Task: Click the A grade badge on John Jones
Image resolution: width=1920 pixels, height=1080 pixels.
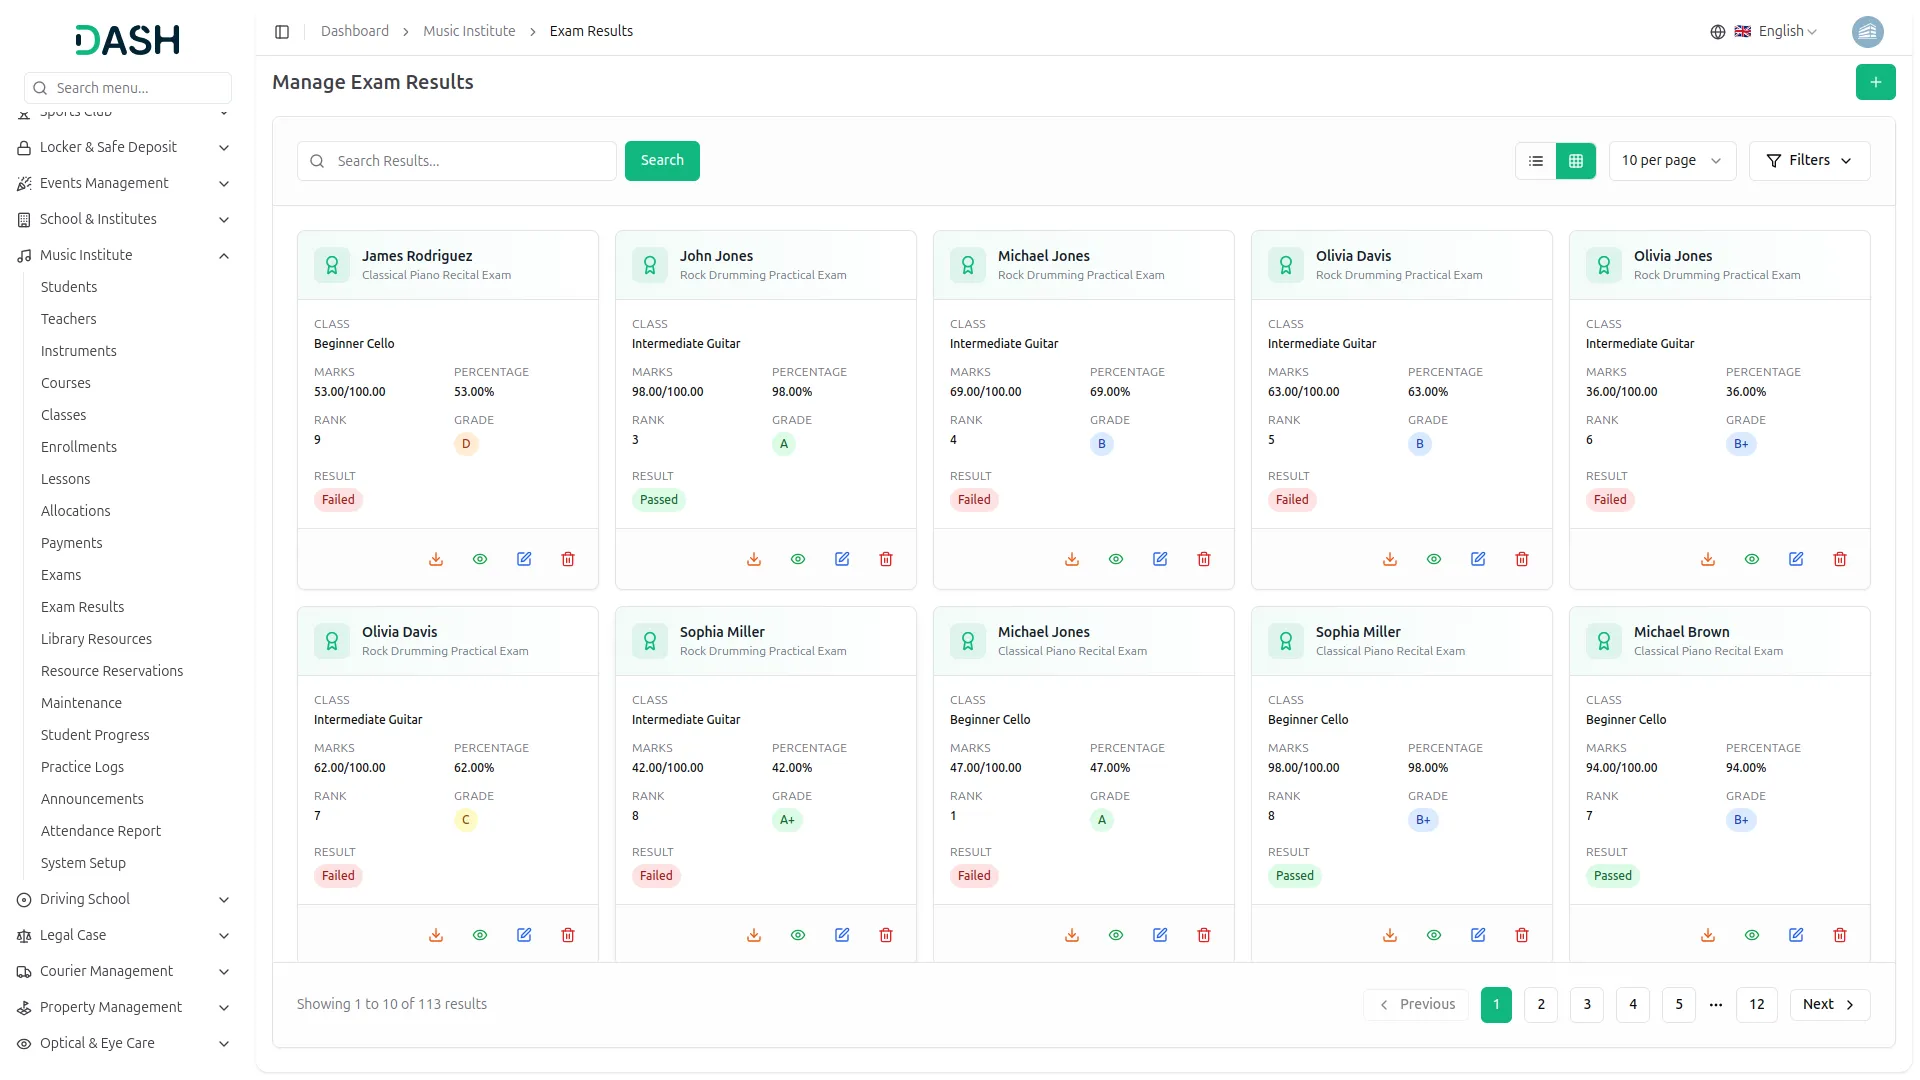Action: click(784, 444)
